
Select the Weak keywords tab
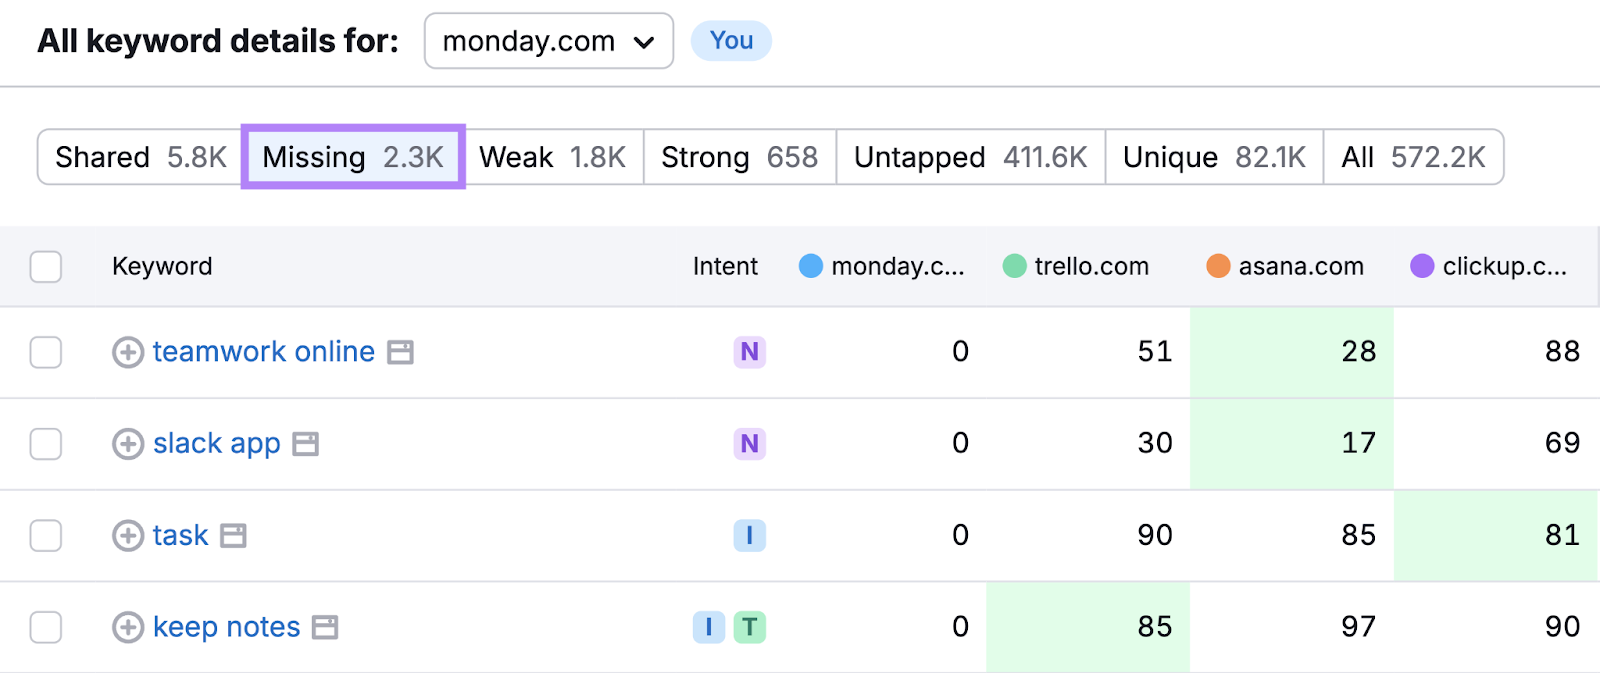click(552, 157)
